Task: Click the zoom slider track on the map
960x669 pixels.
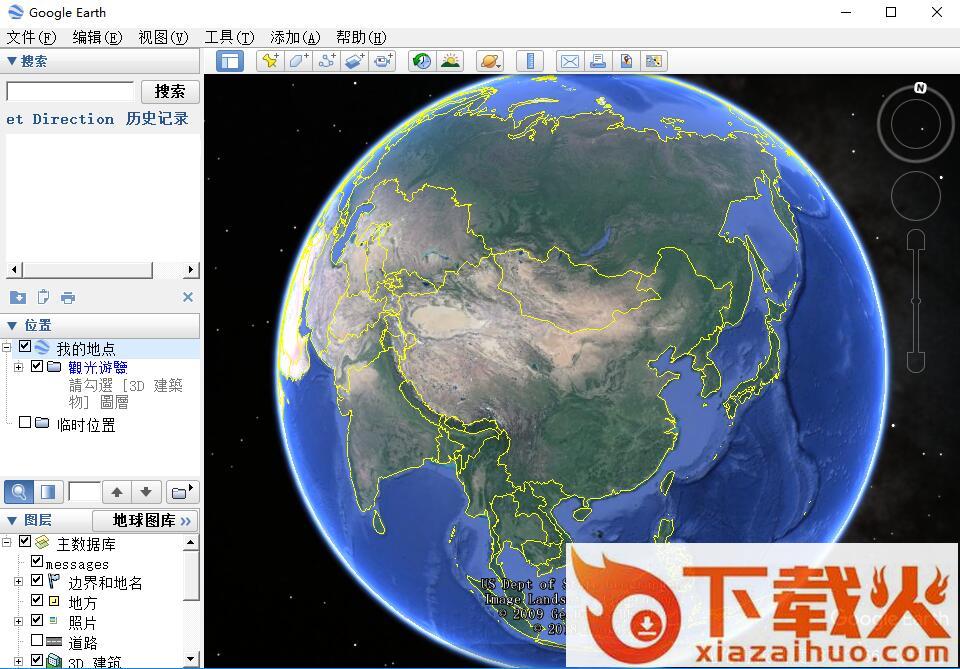Action: tap(916, 301)
